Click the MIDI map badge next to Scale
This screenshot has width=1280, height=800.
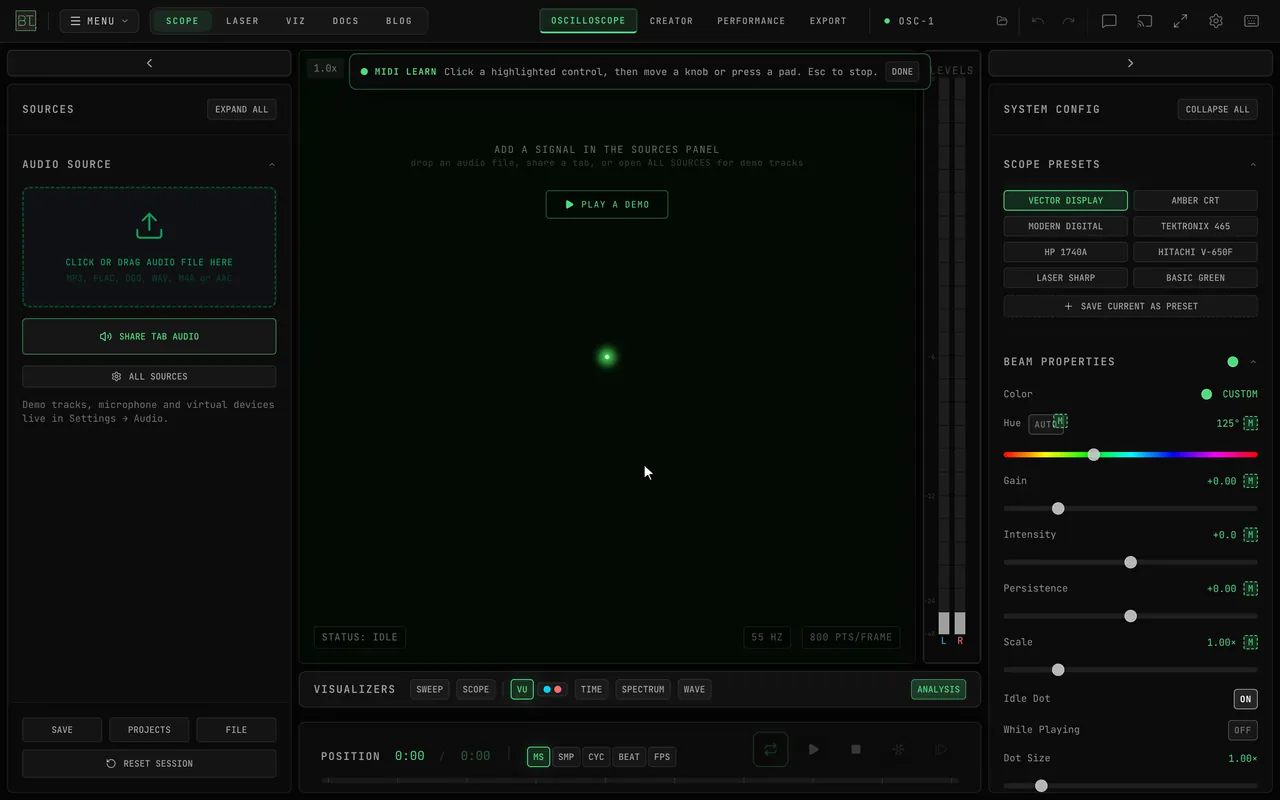1250,642
